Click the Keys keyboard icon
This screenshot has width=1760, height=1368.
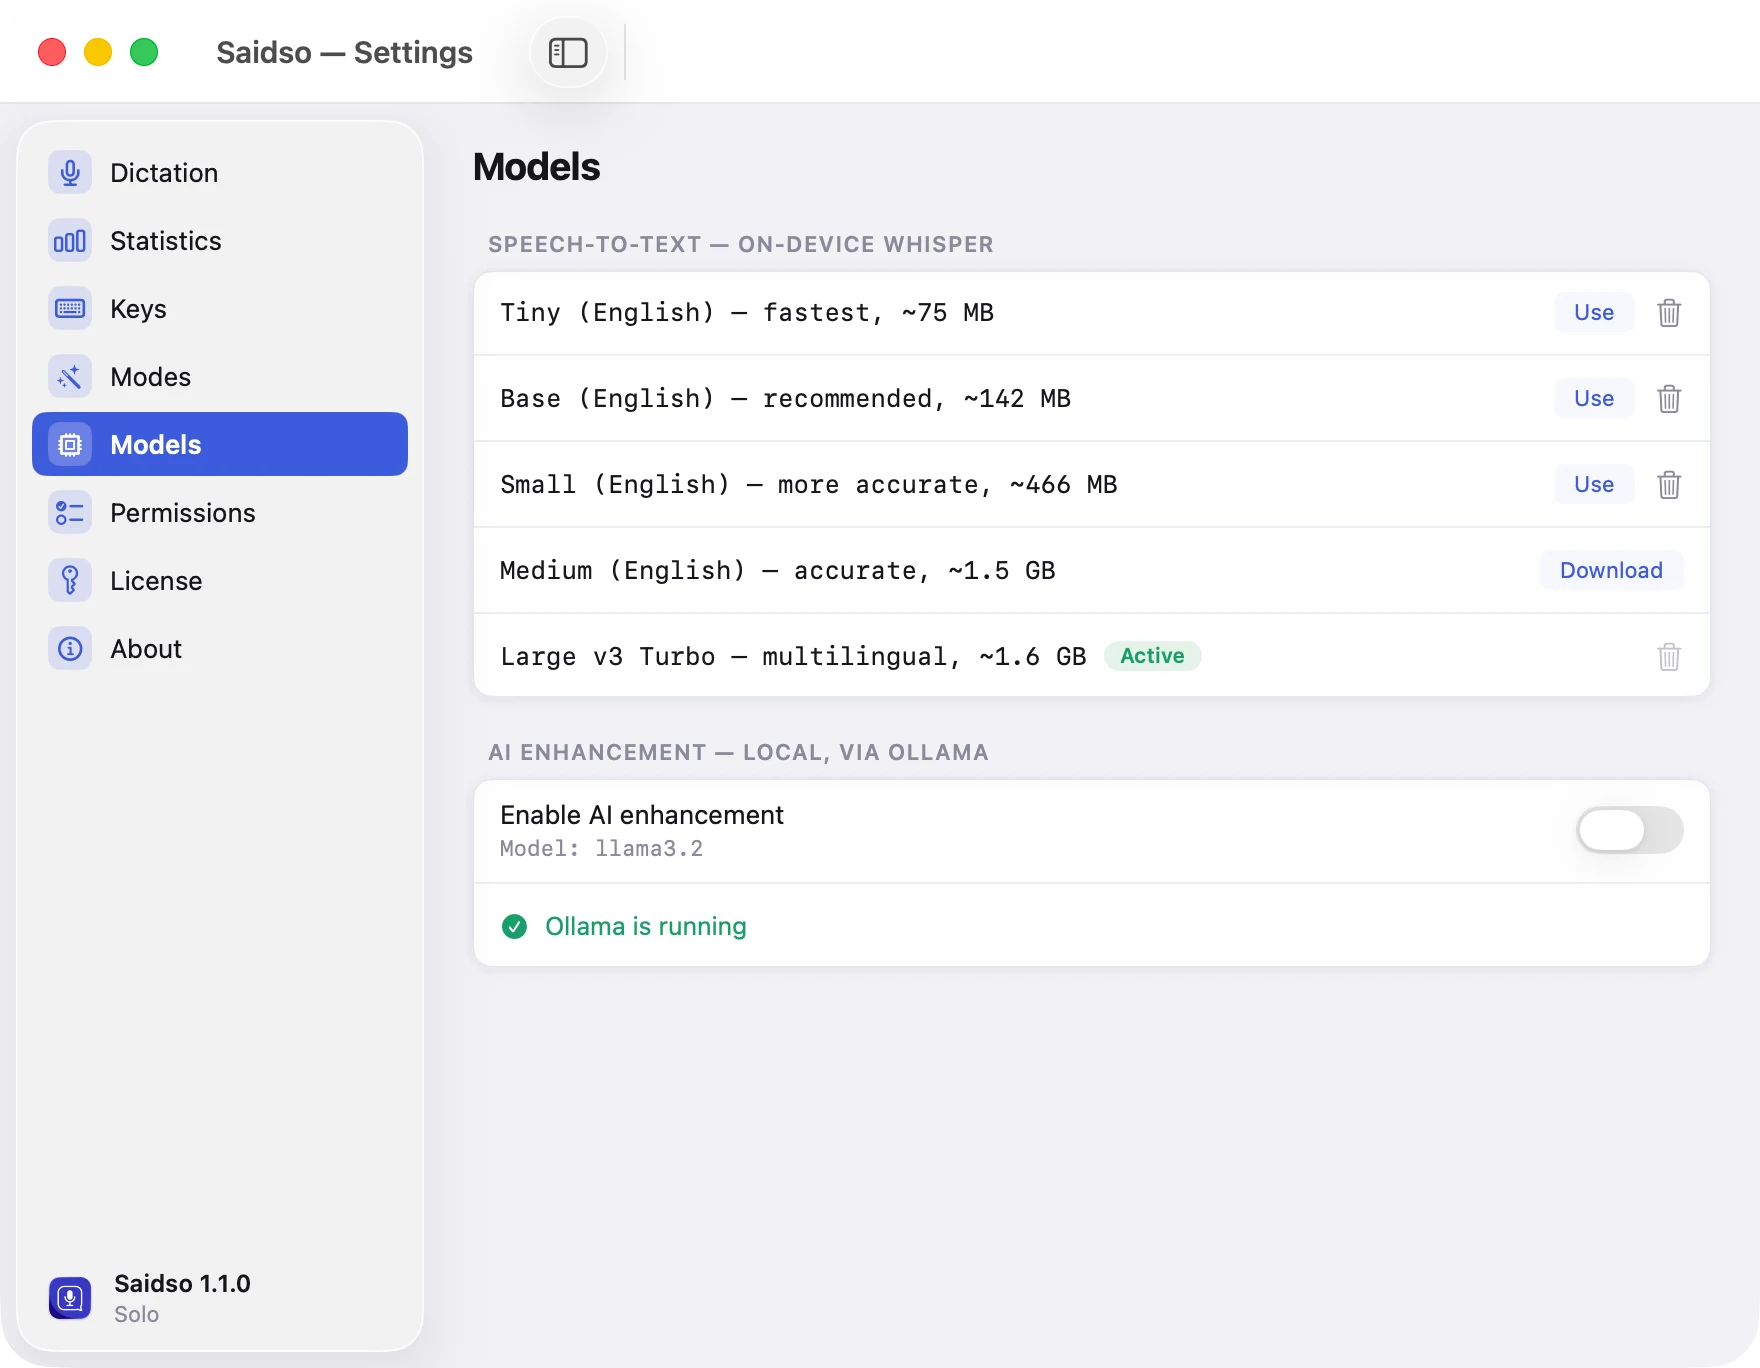70,309
